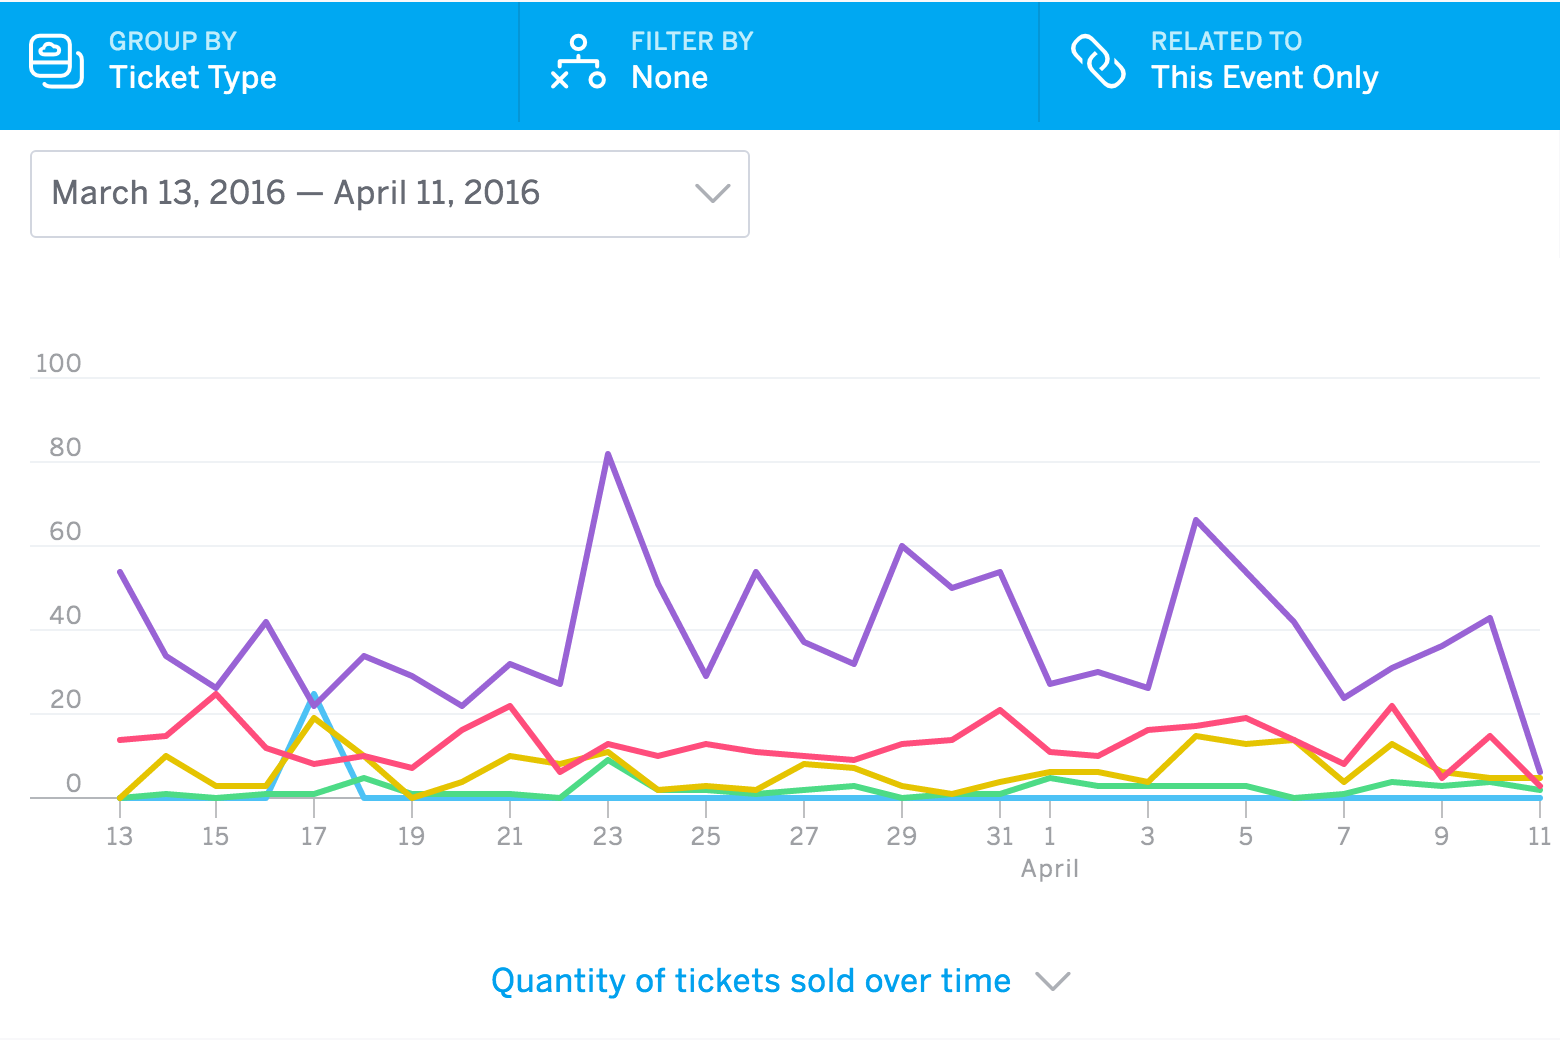
Task: Click the blue line peak at March 17
Action: click(314, 695)
